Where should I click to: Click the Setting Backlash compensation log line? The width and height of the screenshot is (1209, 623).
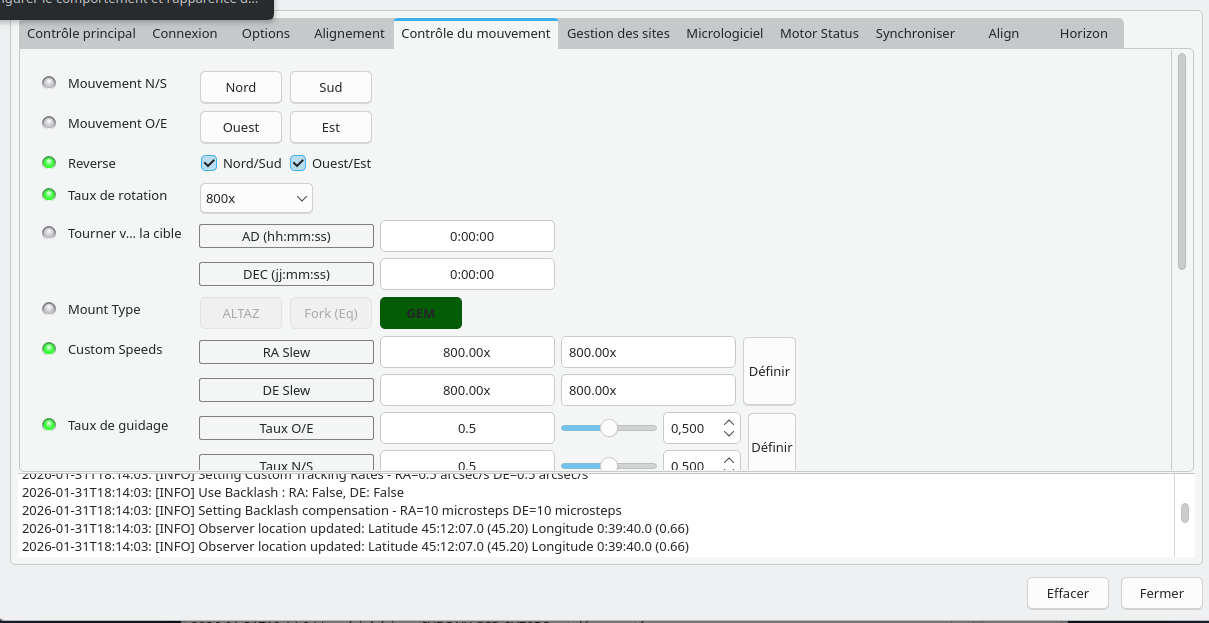click(321, 510)
